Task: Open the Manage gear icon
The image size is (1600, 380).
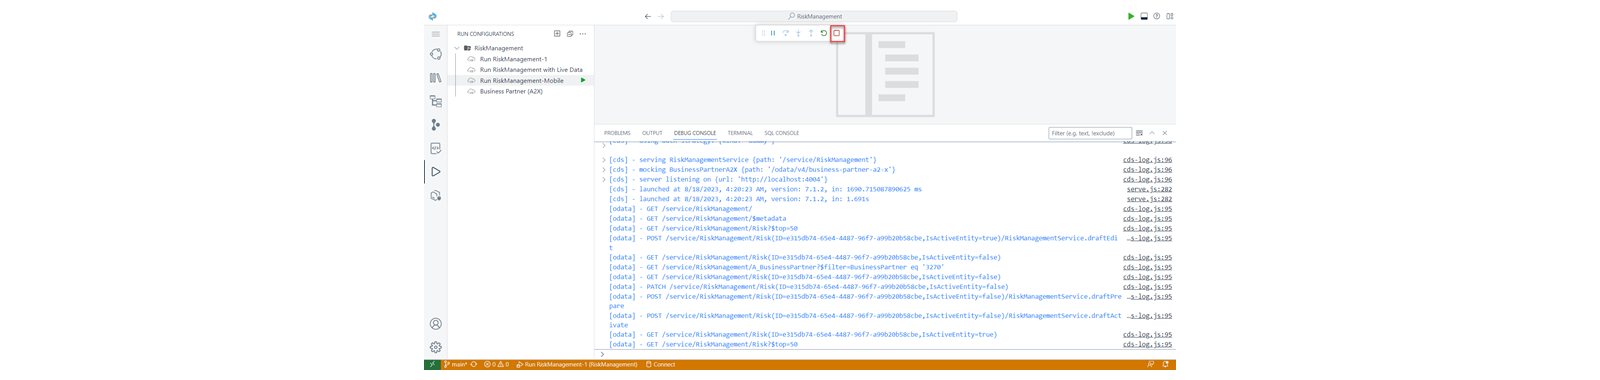Action: point(435,347)
